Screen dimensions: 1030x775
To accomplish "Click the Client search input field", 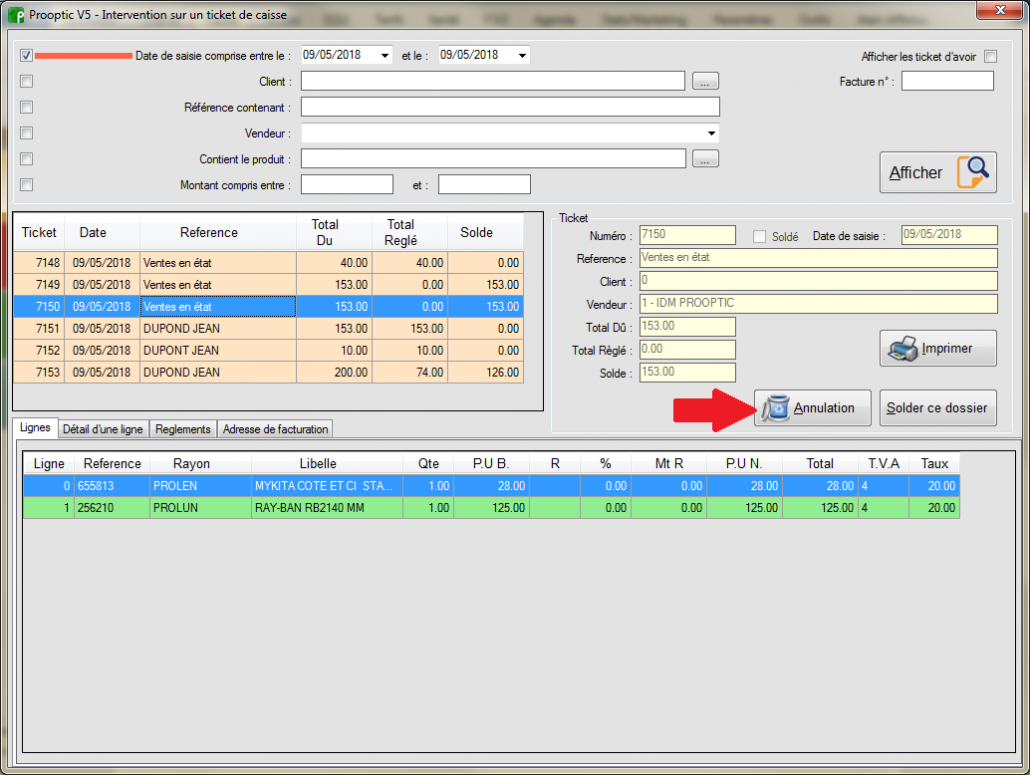I will [x=493, y=81].
